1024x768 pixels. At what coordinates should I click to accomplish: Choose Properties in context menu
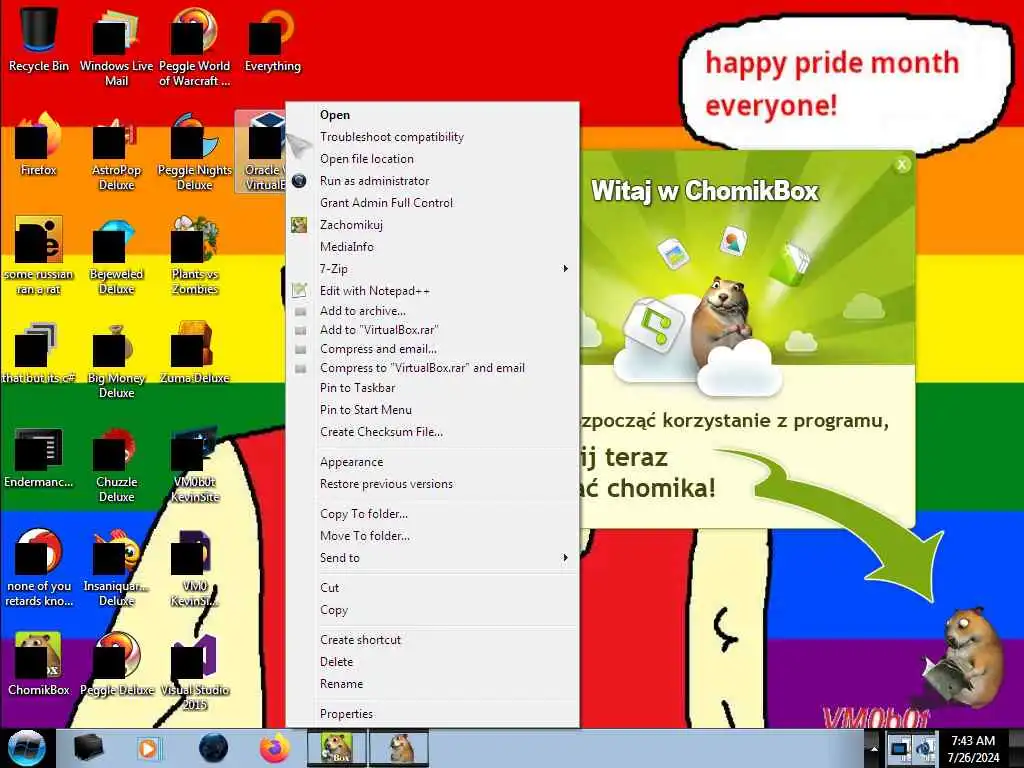pos(432,714)
